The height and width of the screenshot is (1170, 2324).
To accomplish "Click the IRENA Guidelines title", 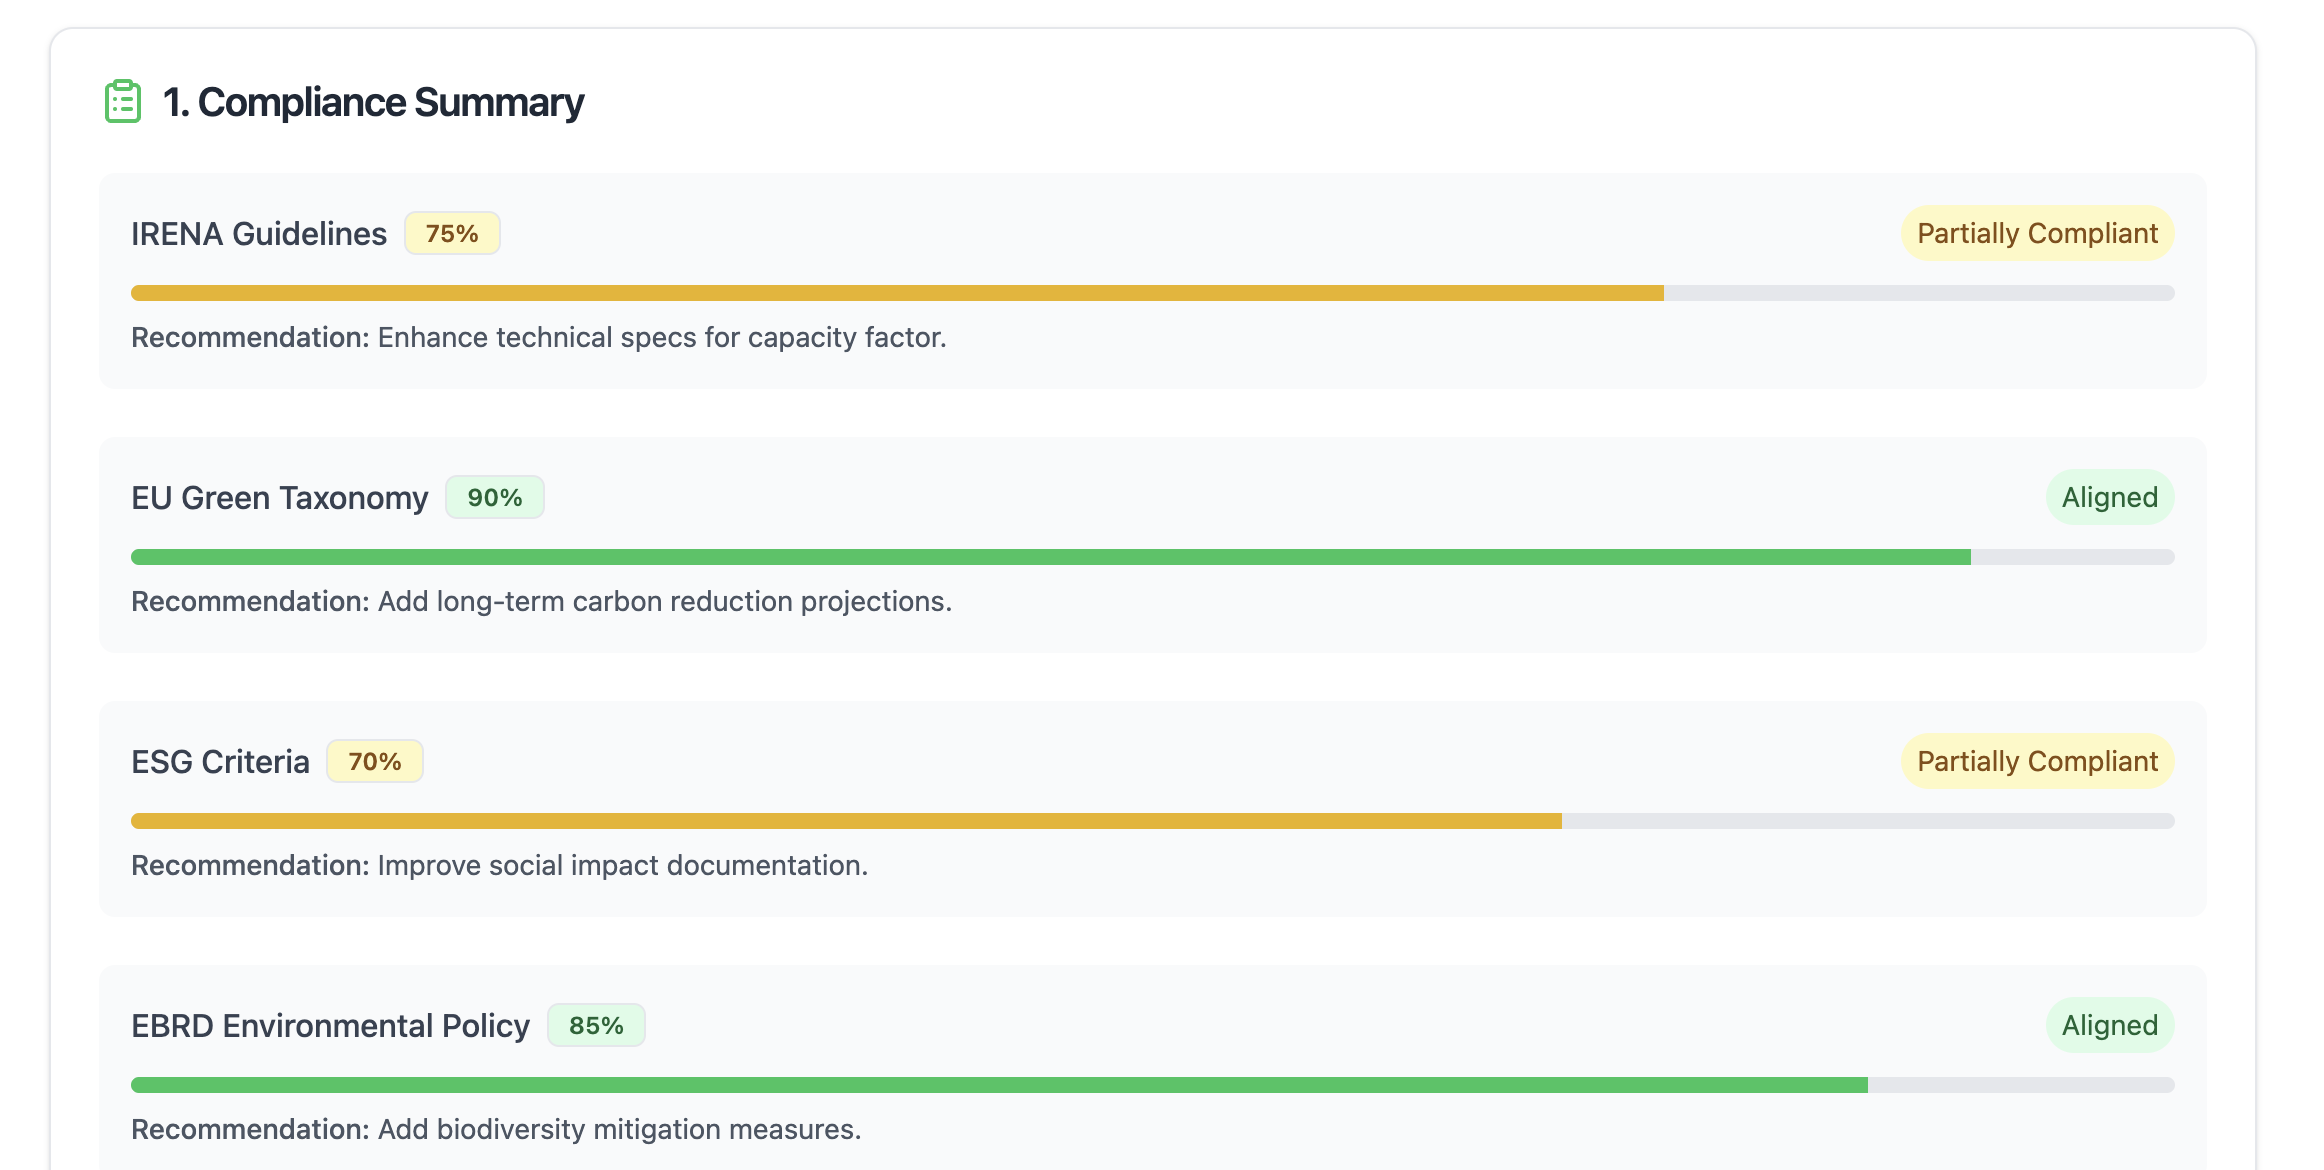I will 259,233.
